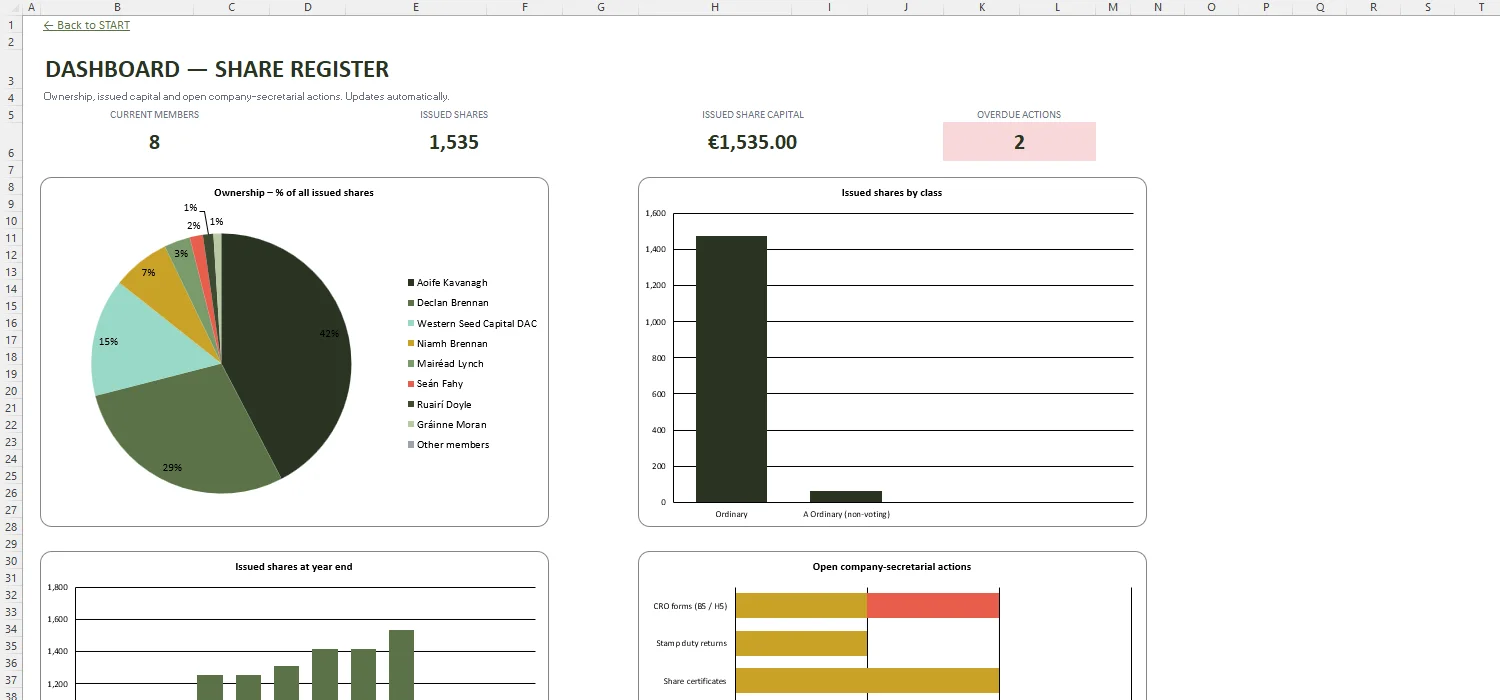The height and width of the screenshot is (700, 1500).
Task: Select the gold CRO forms bar segment
Action: click(x=801, y=605)
